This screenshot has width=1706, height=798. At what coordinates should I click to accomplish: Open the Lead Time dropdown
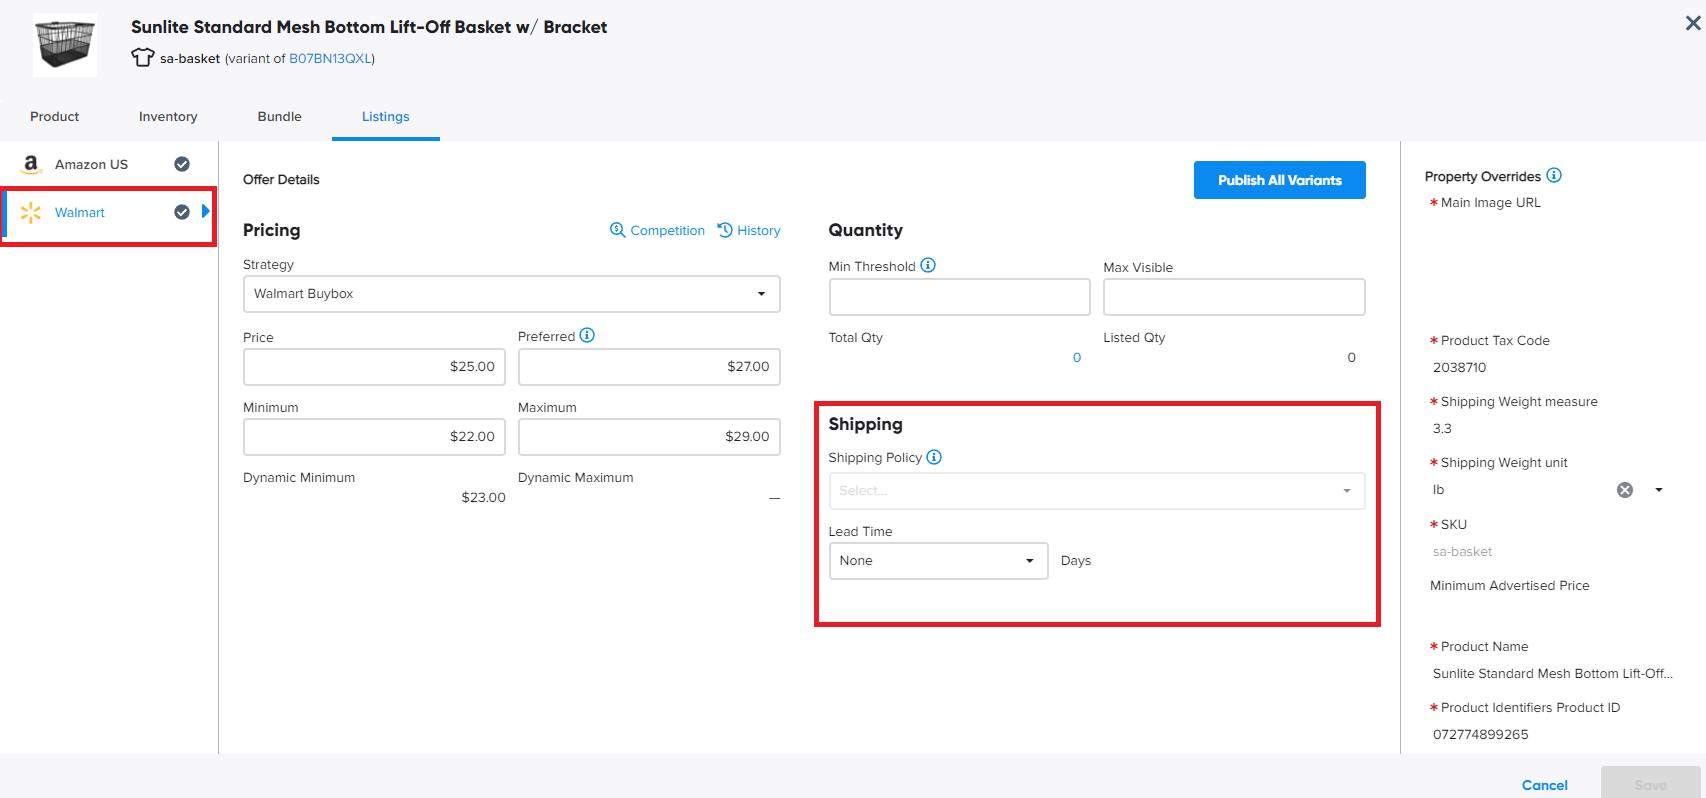click(937, 561)
